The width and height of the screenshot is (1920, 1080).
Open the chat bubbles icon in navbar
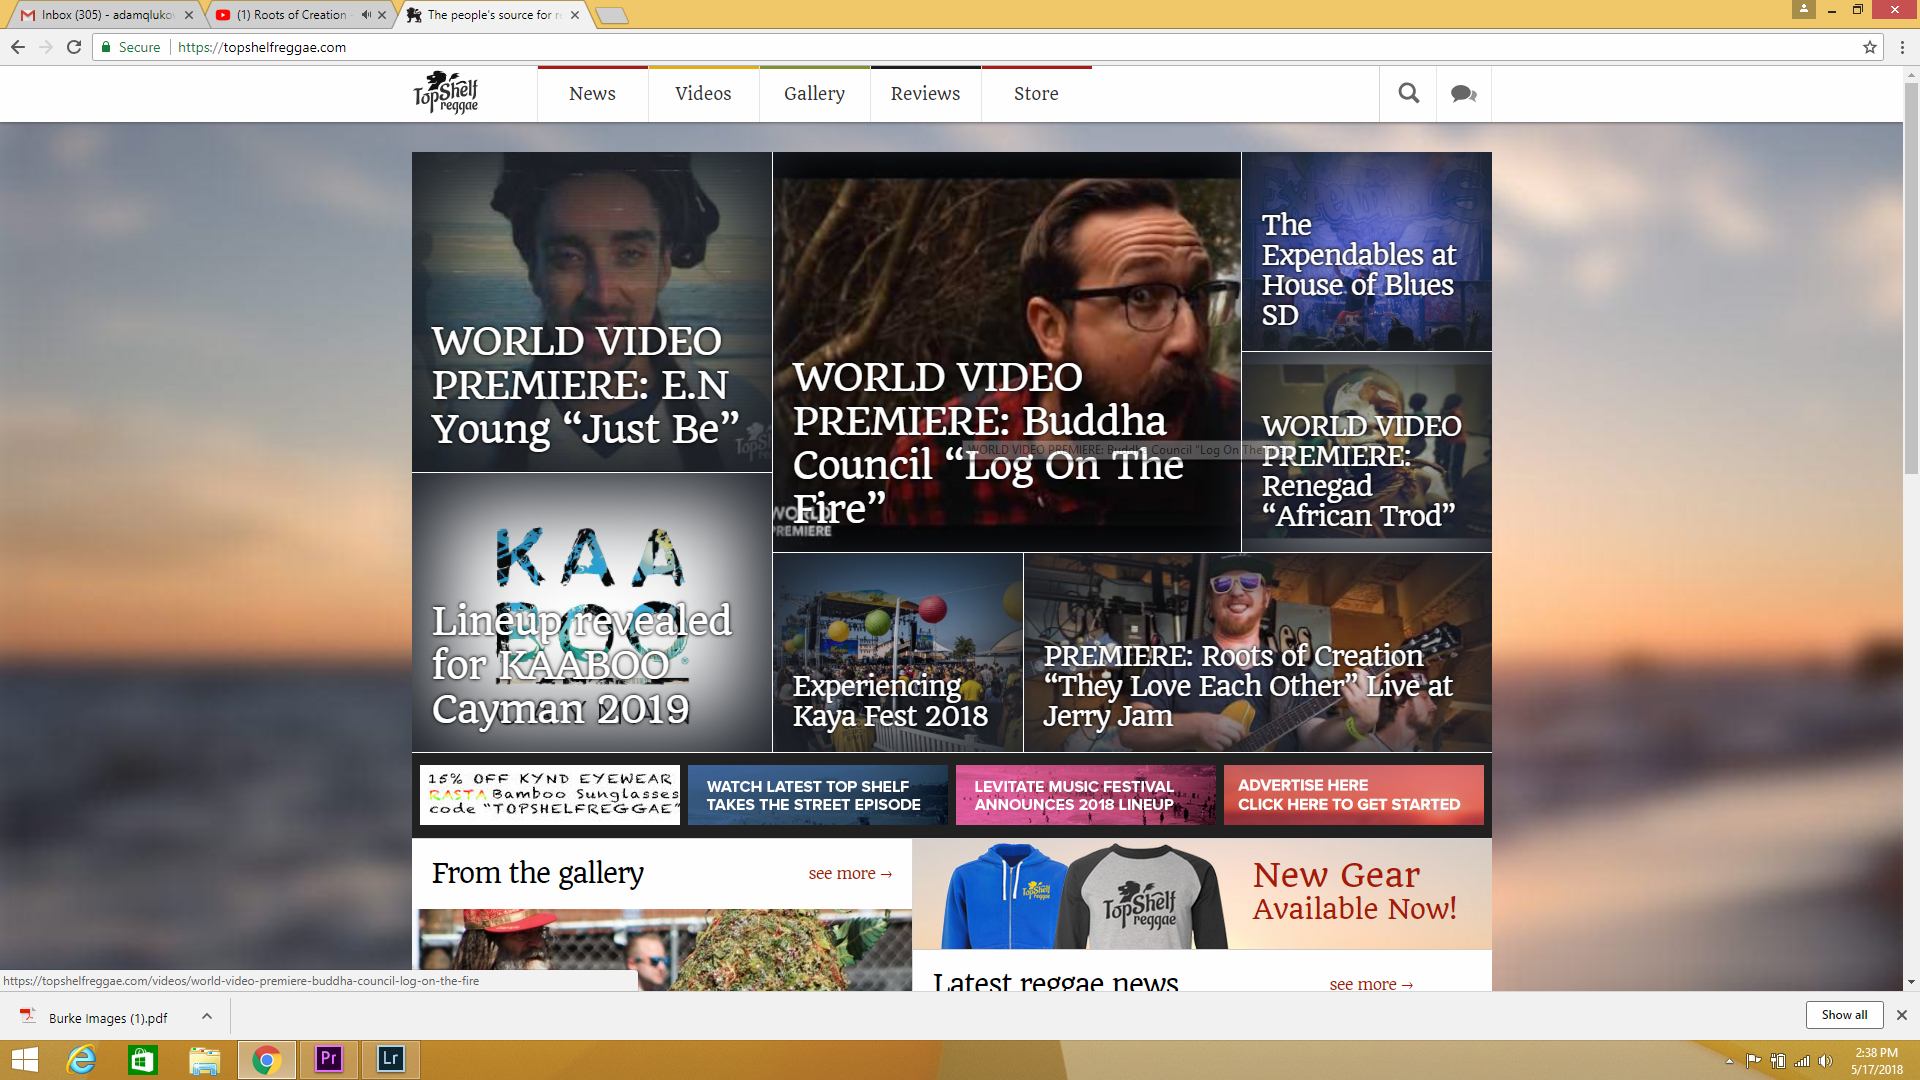click(1463, 93)
